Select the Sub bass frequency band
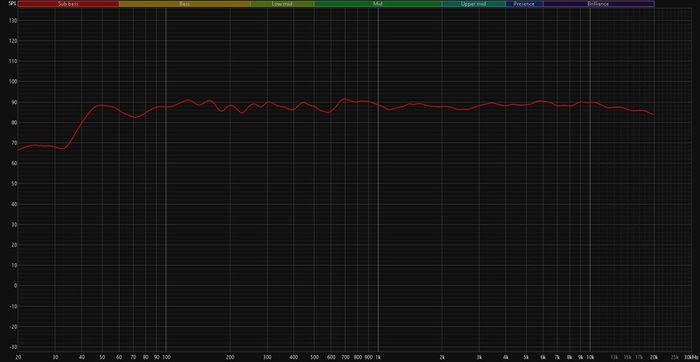700x362 pixels. click(x=68, y=4)
